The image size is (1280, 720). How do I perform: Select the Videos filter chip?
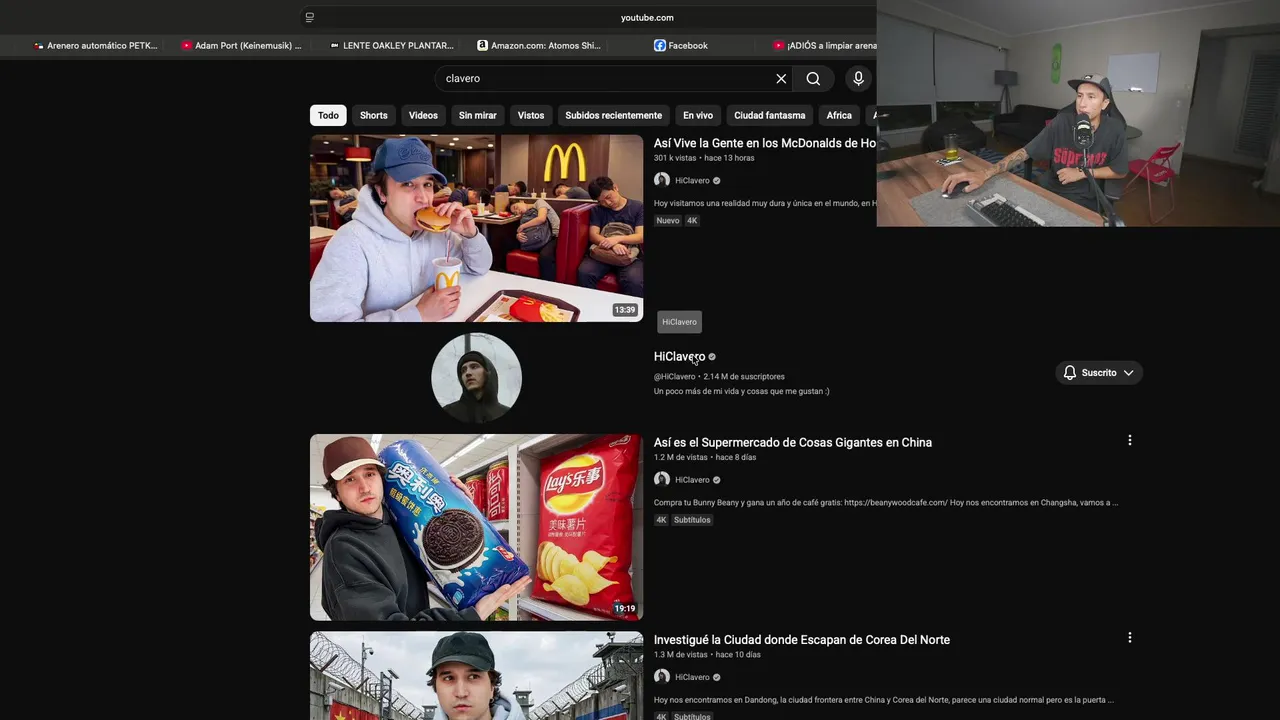click(x=423, y=115)
